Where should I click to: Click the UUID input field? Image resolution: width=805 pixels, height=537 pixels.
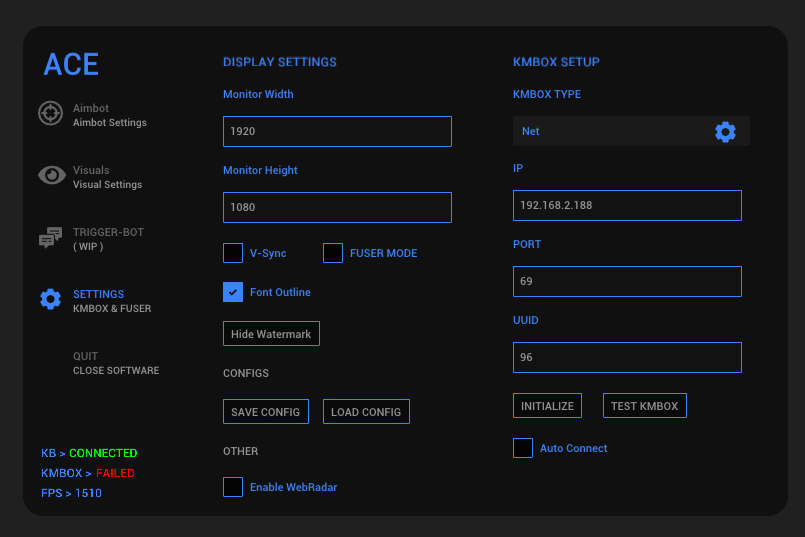coord(627,357)
